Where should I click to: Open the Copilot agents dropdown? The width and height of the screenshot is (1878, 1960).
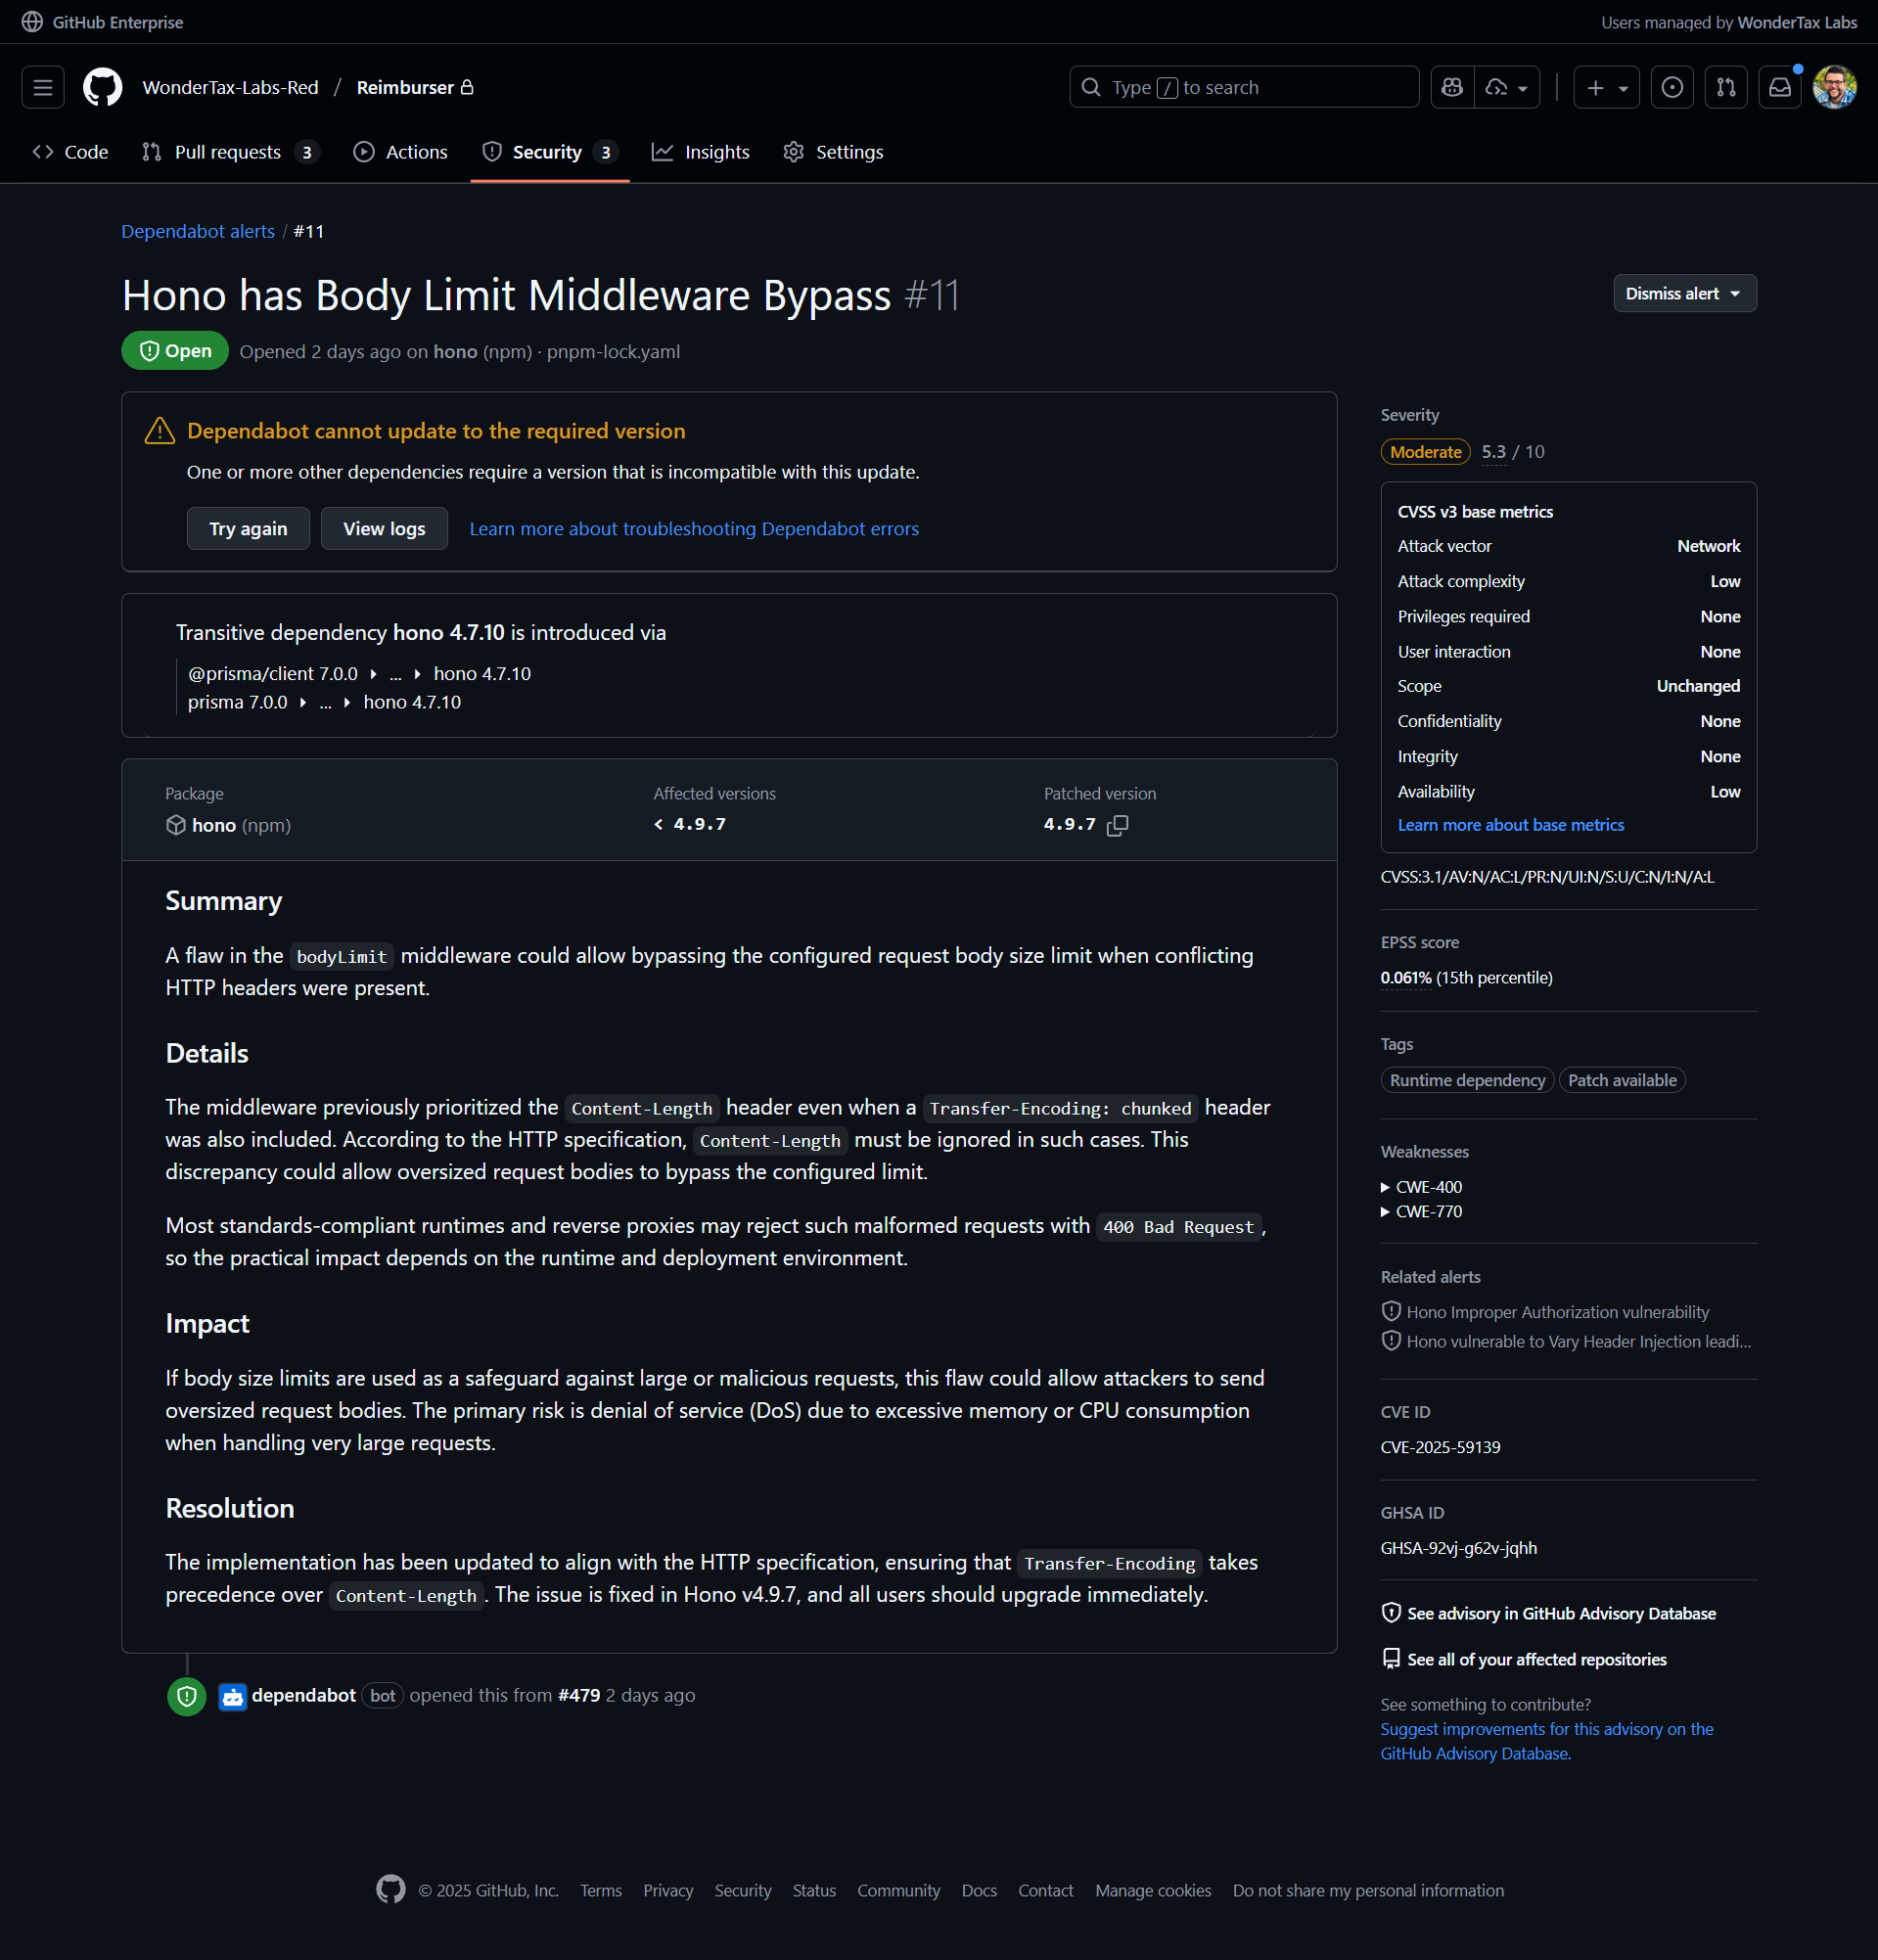1507,87
